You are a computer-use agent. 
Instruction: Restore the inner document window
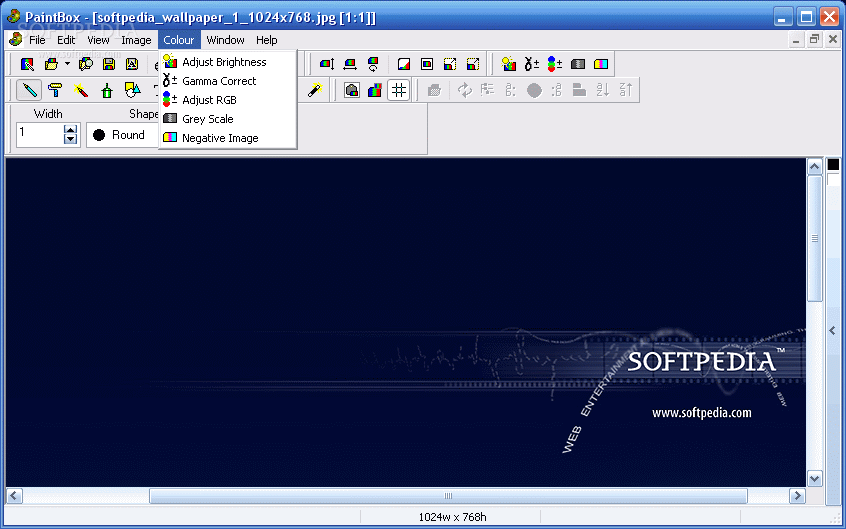814,39
